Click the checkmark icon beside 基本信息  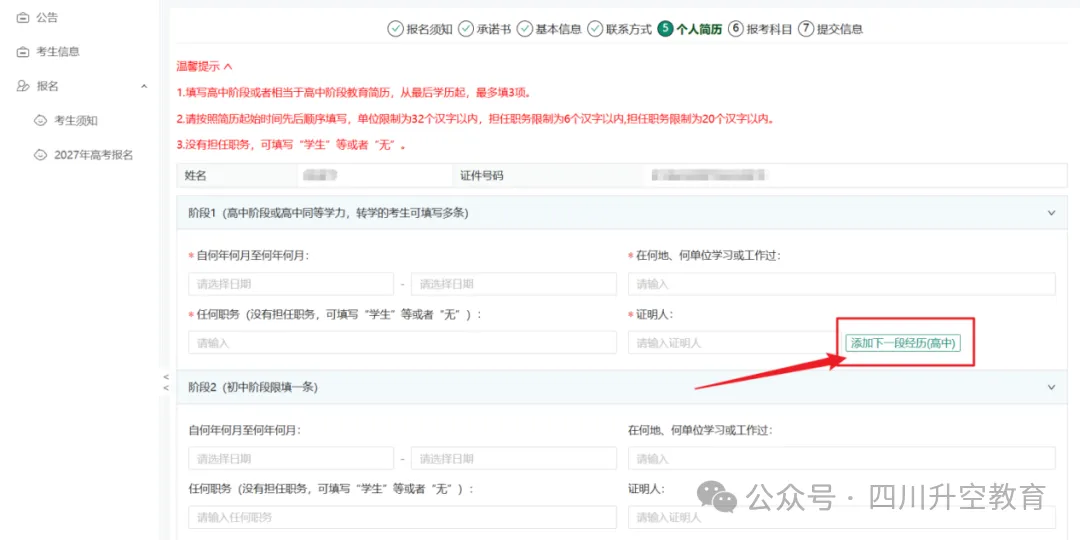526,29
